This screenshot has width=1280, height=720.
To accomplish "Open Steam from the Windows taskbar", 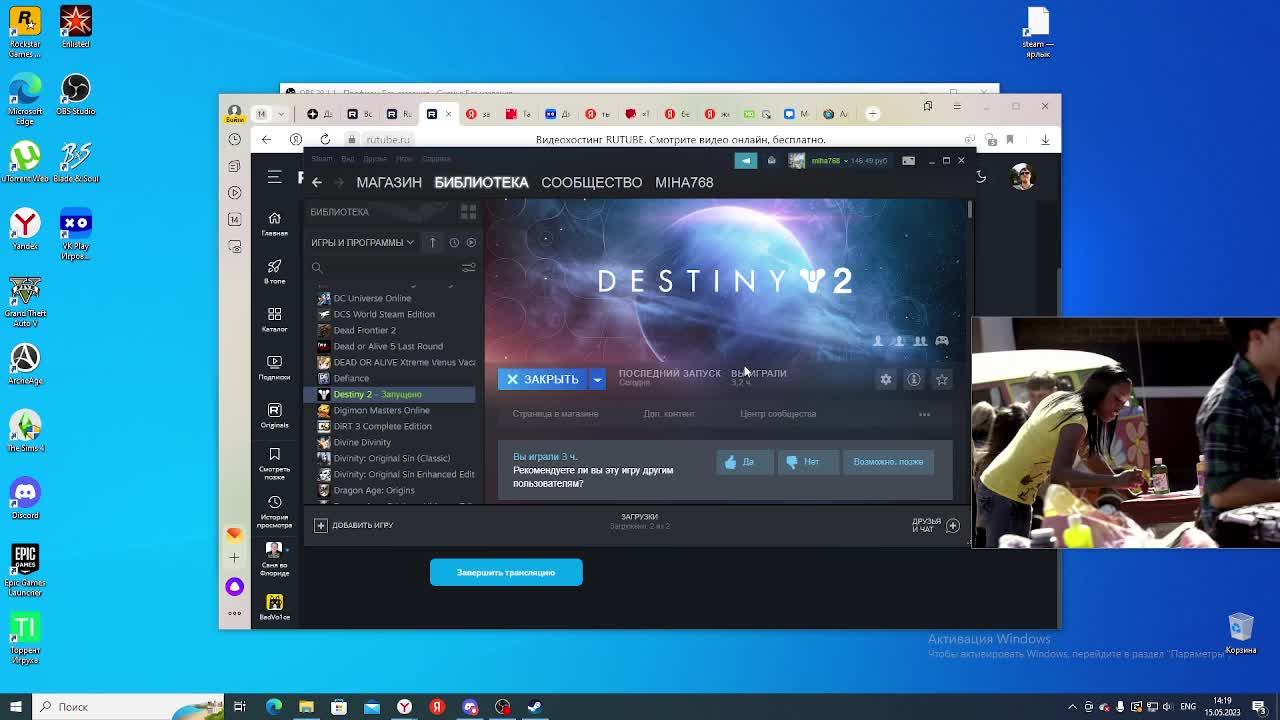I will (535, 707).
